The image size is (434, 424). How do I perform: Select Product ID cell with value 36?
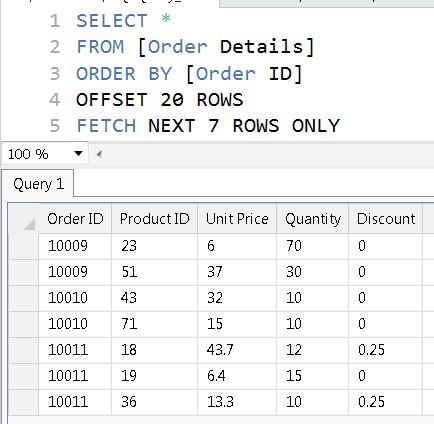pyautogui.click(x=154, y=402)
